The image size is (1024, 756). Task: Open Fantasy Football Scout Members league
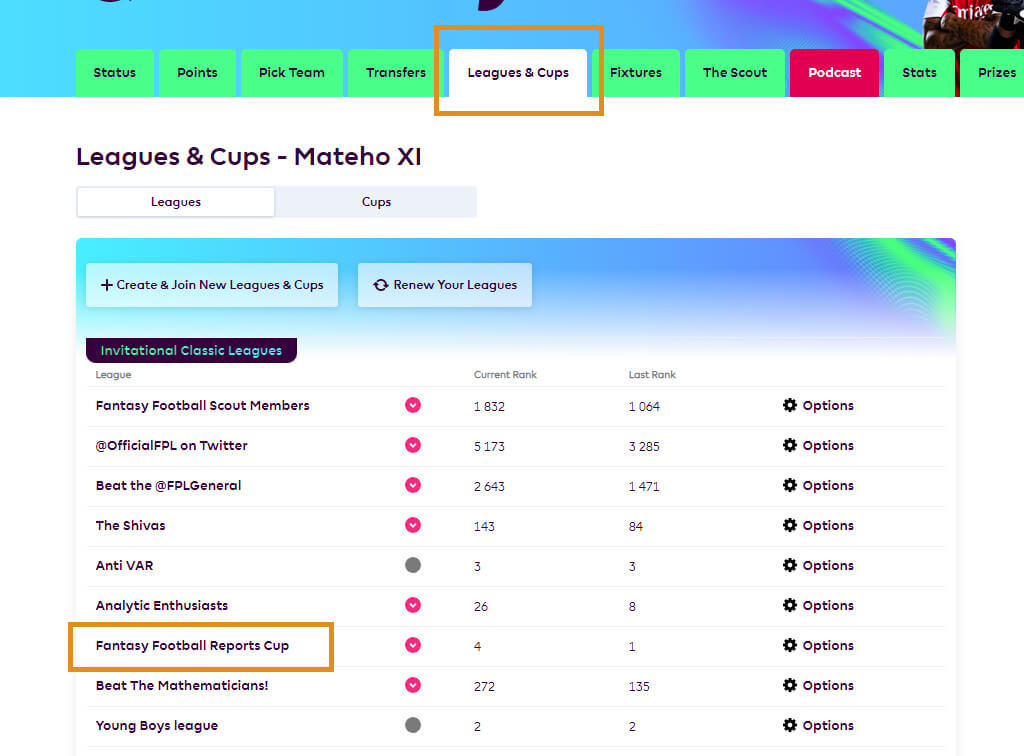coord(202,405)
